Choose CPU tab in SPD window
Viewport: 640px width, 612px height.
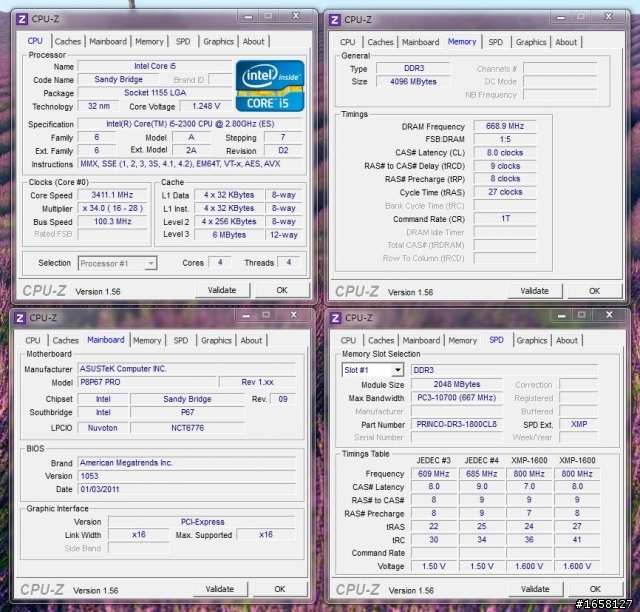pyautogui.click(x=348, y=340)
